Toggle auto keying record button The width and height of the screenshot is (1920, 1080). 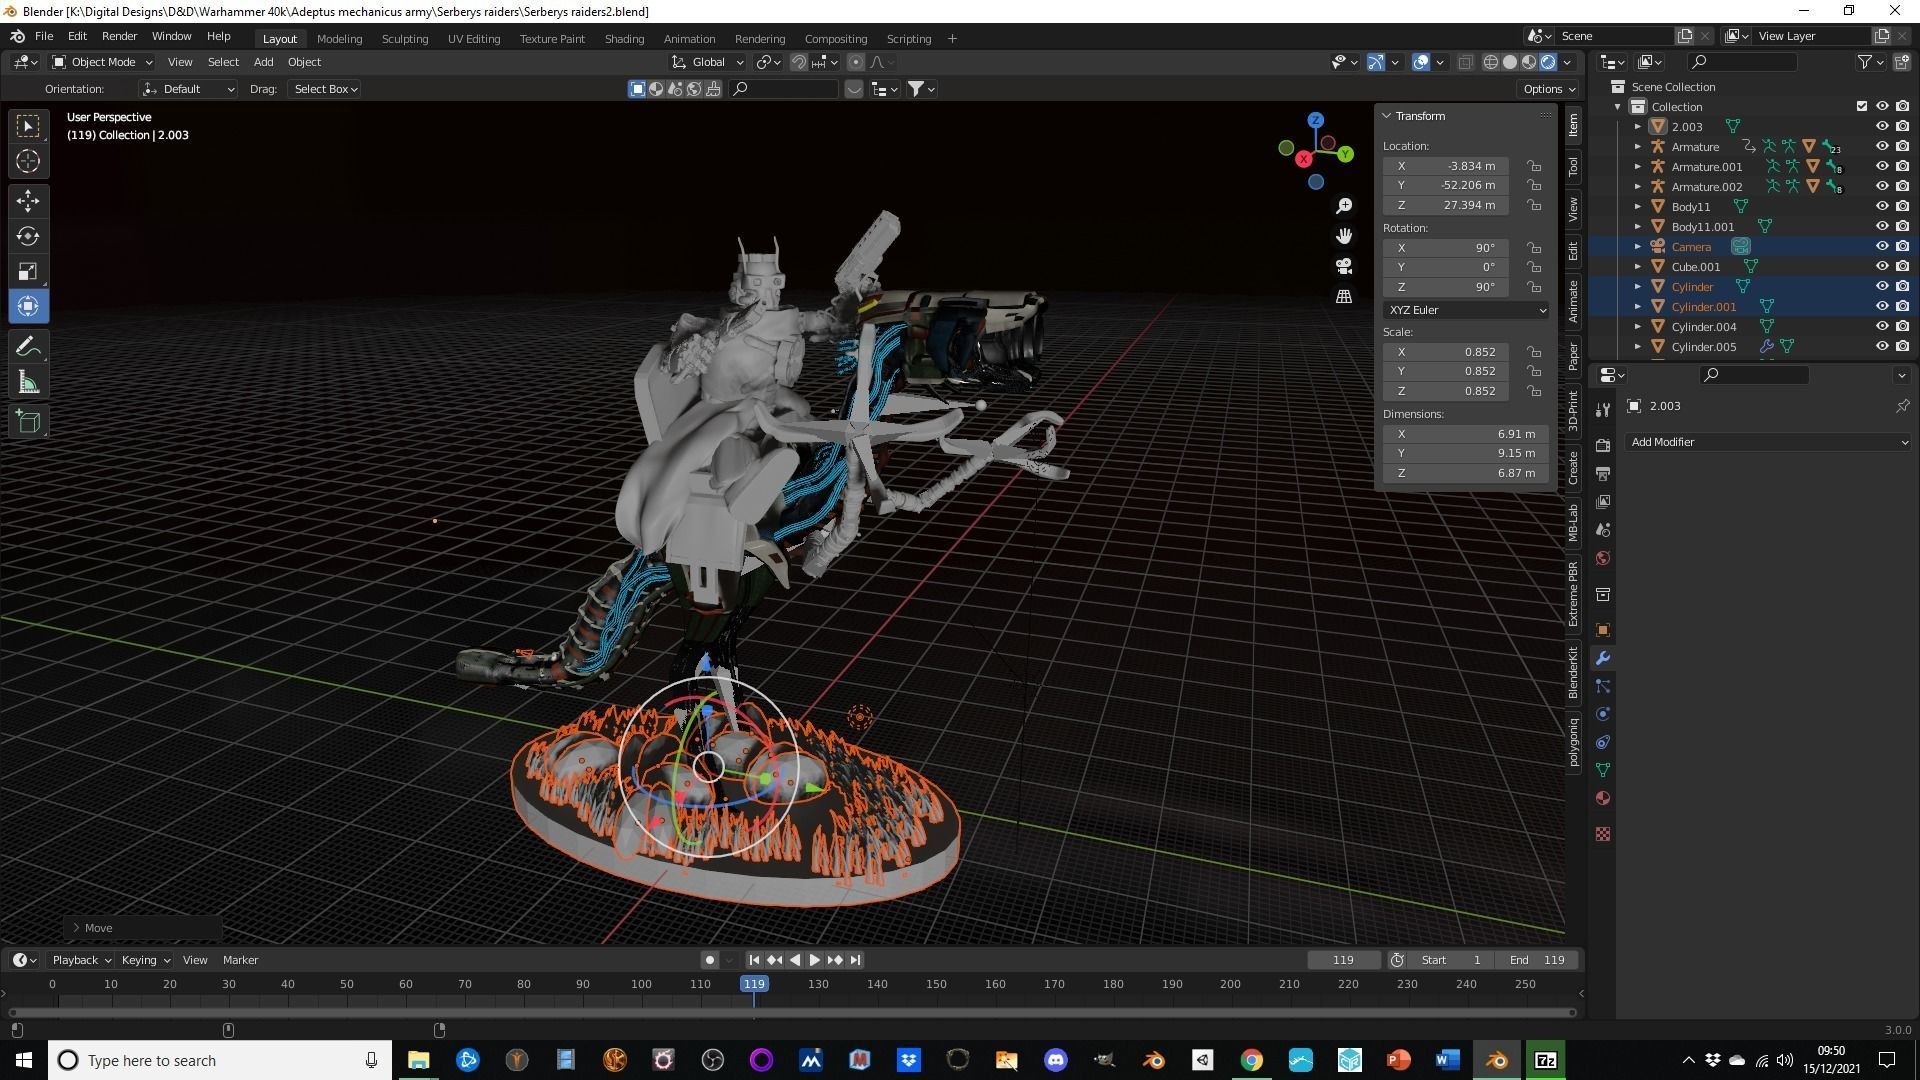709,960
